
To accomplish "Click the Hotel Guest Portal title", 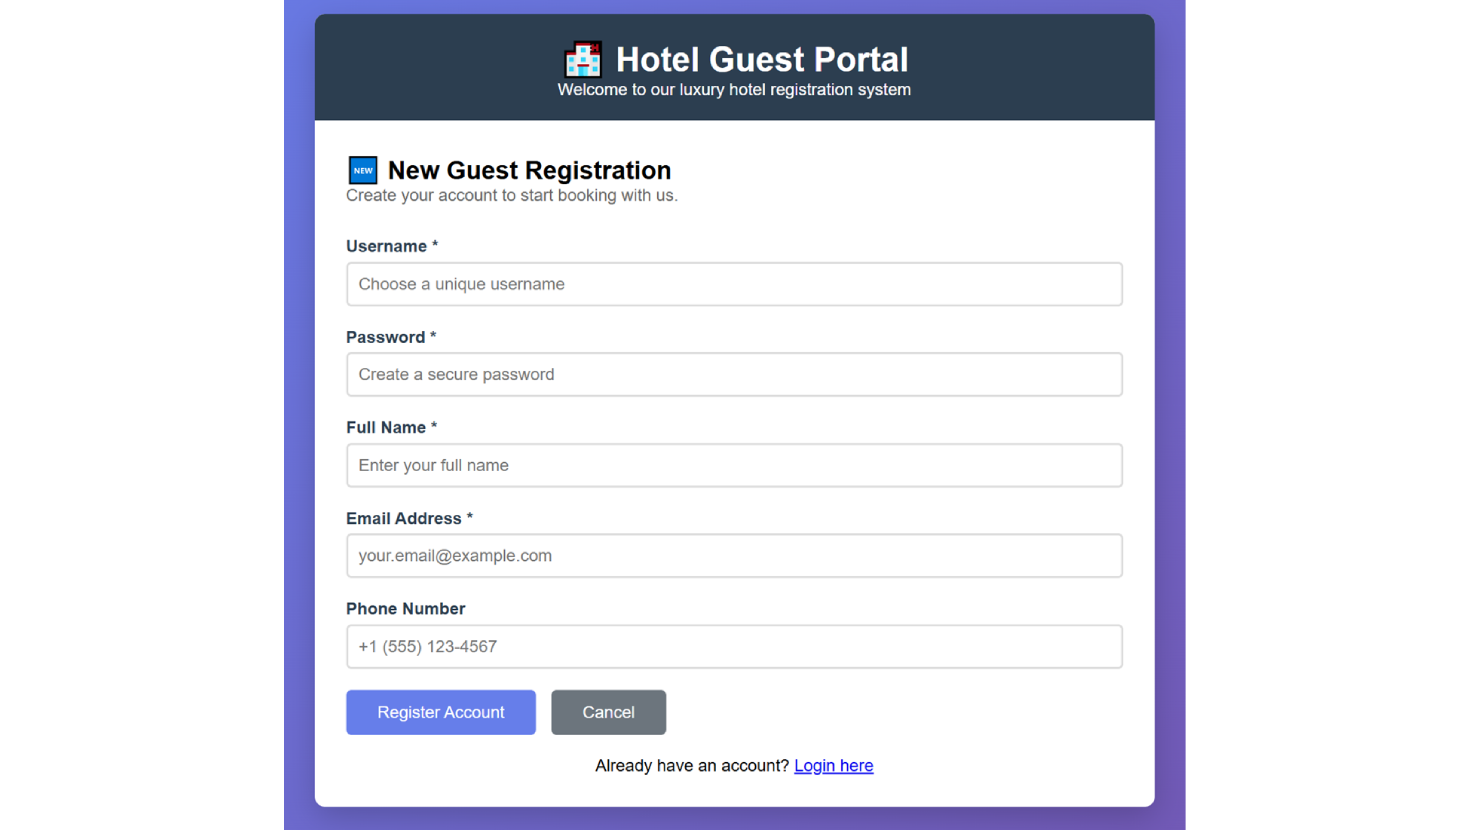I will (761, 60).
